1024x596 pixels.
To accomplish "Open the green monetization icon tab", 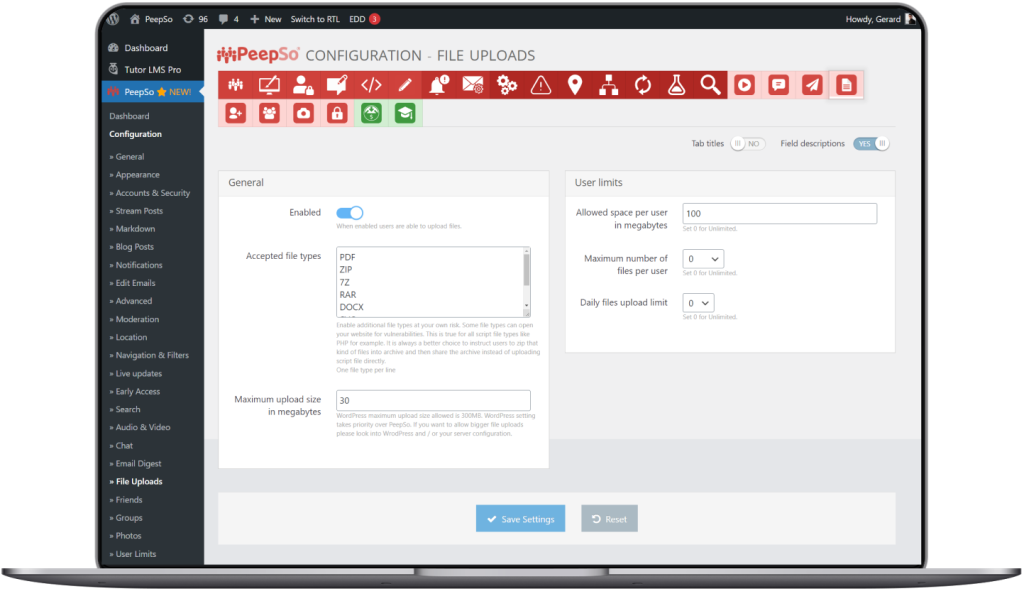I will [371, 113].
